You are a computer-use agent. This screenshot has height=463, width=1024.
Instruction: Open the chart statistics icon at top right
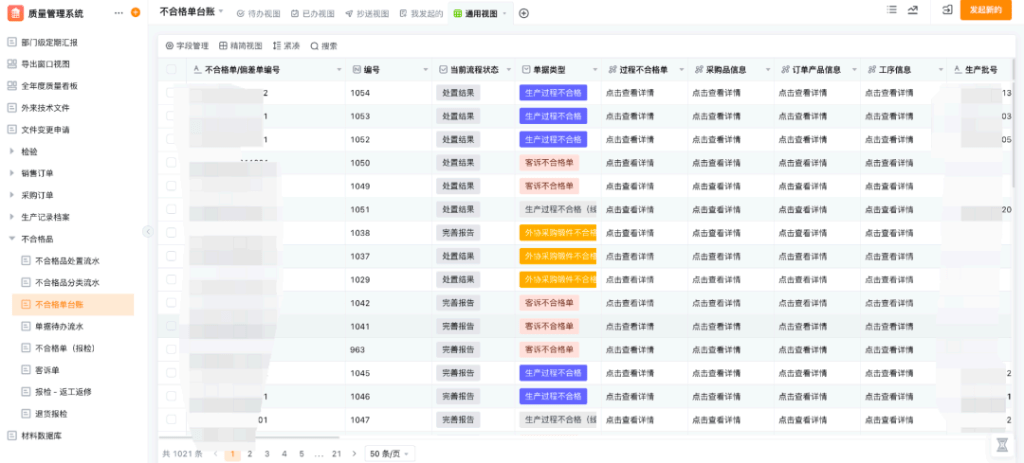pos(912,9)
